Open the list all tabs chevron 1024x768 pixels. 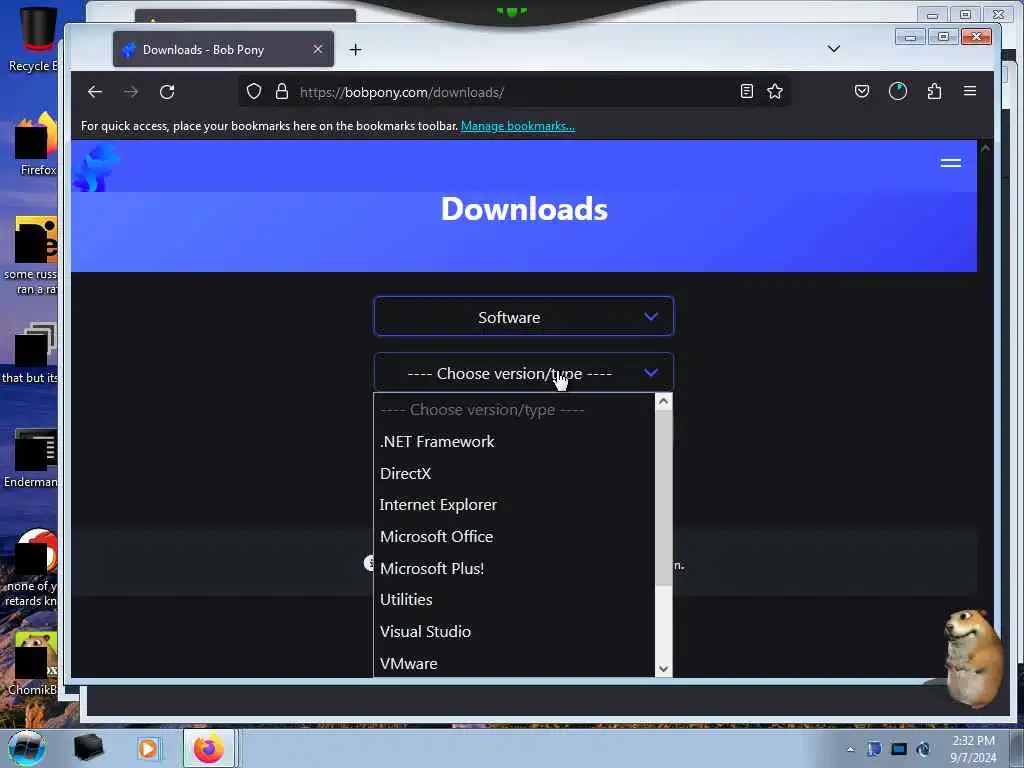(833, 49)
